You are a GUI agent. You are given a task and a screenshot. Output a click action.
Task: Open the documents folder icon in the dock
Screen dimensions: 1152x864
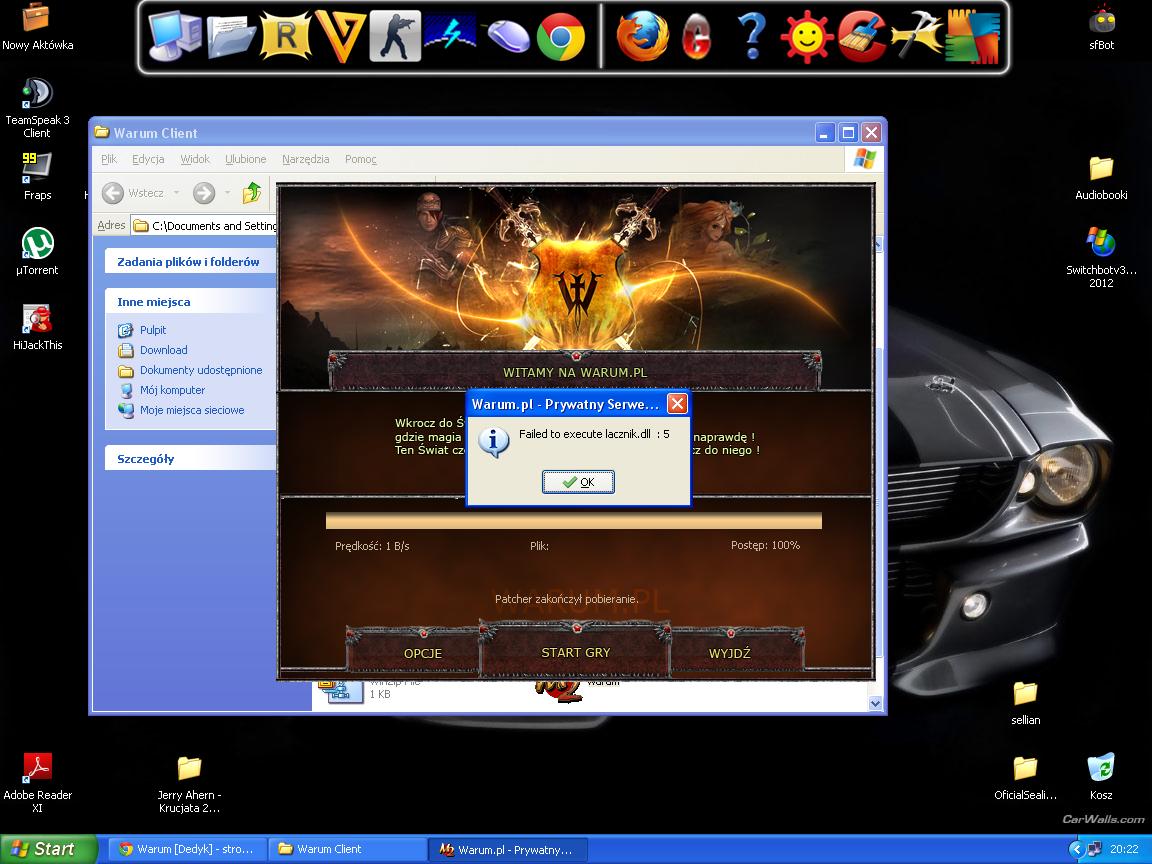[231, 37]
